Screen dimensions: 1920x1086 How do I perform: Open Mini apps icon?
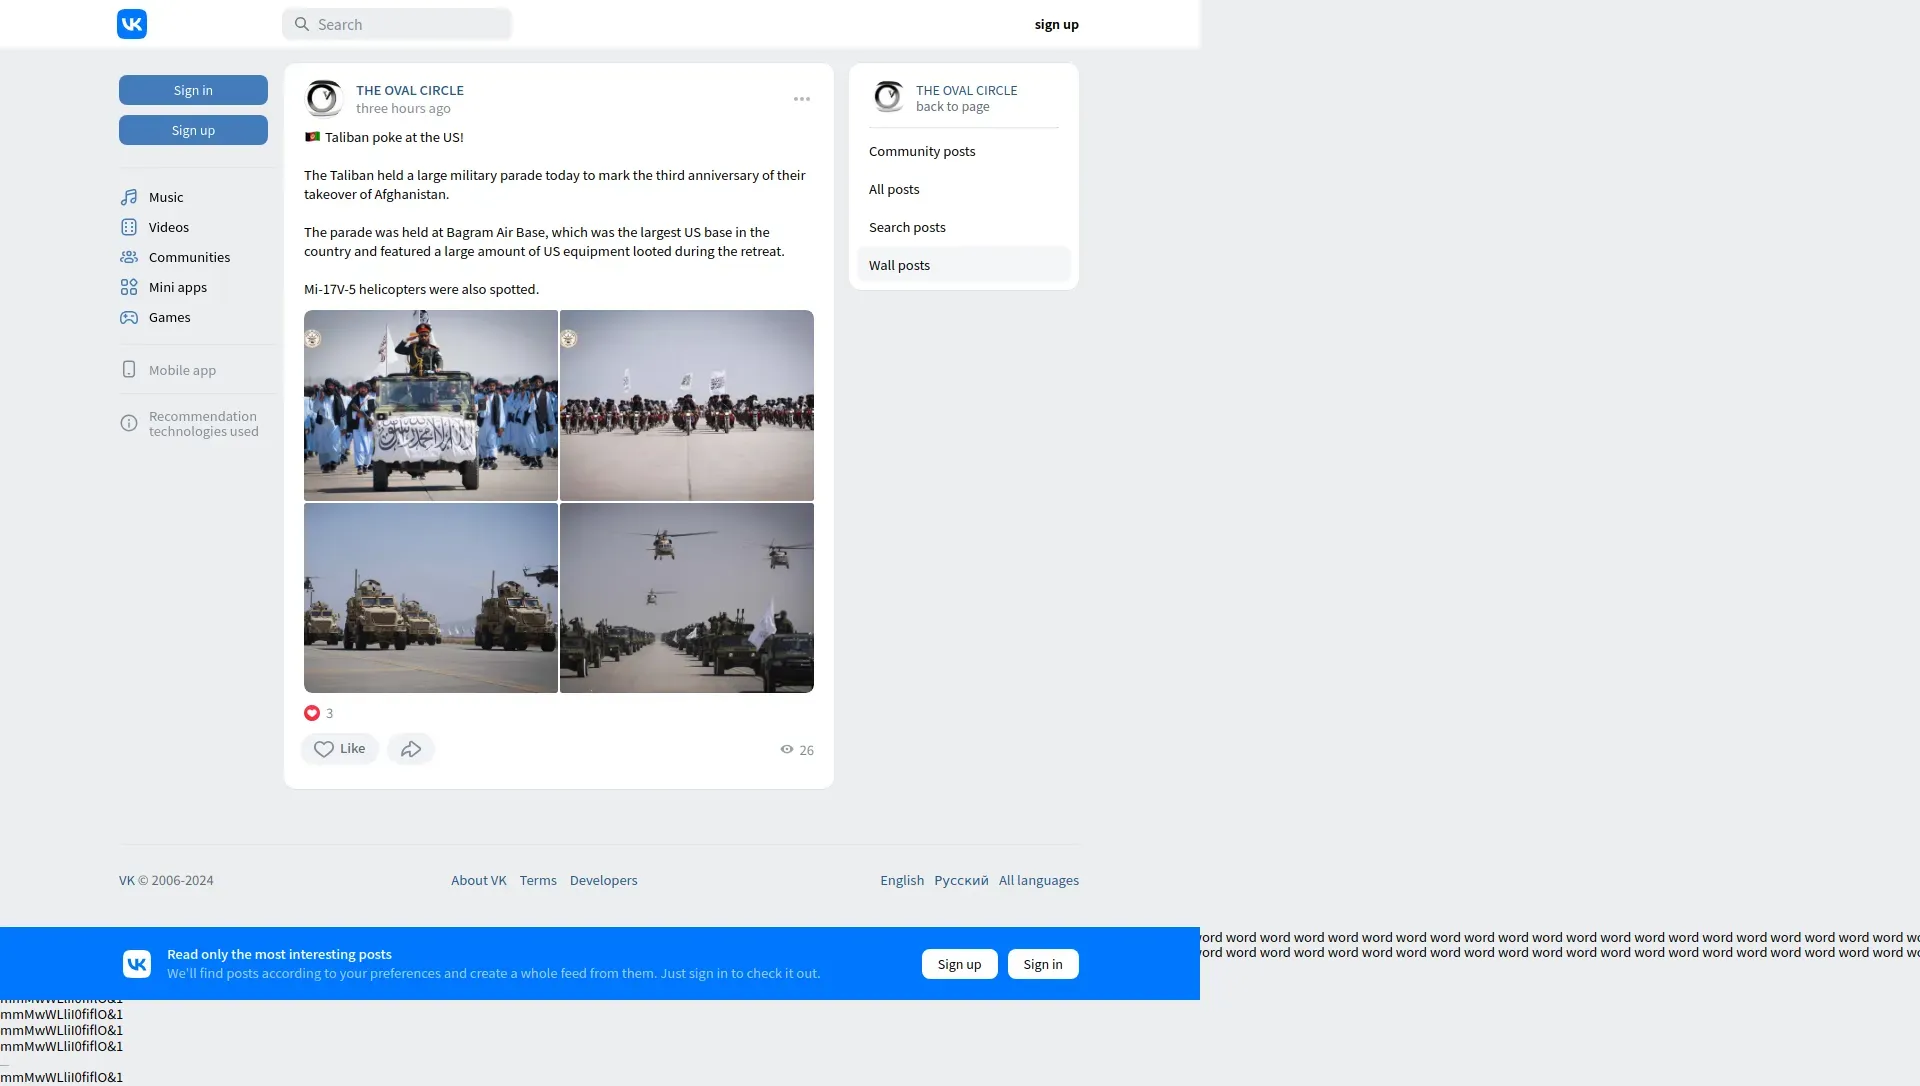tap(129, 287)
